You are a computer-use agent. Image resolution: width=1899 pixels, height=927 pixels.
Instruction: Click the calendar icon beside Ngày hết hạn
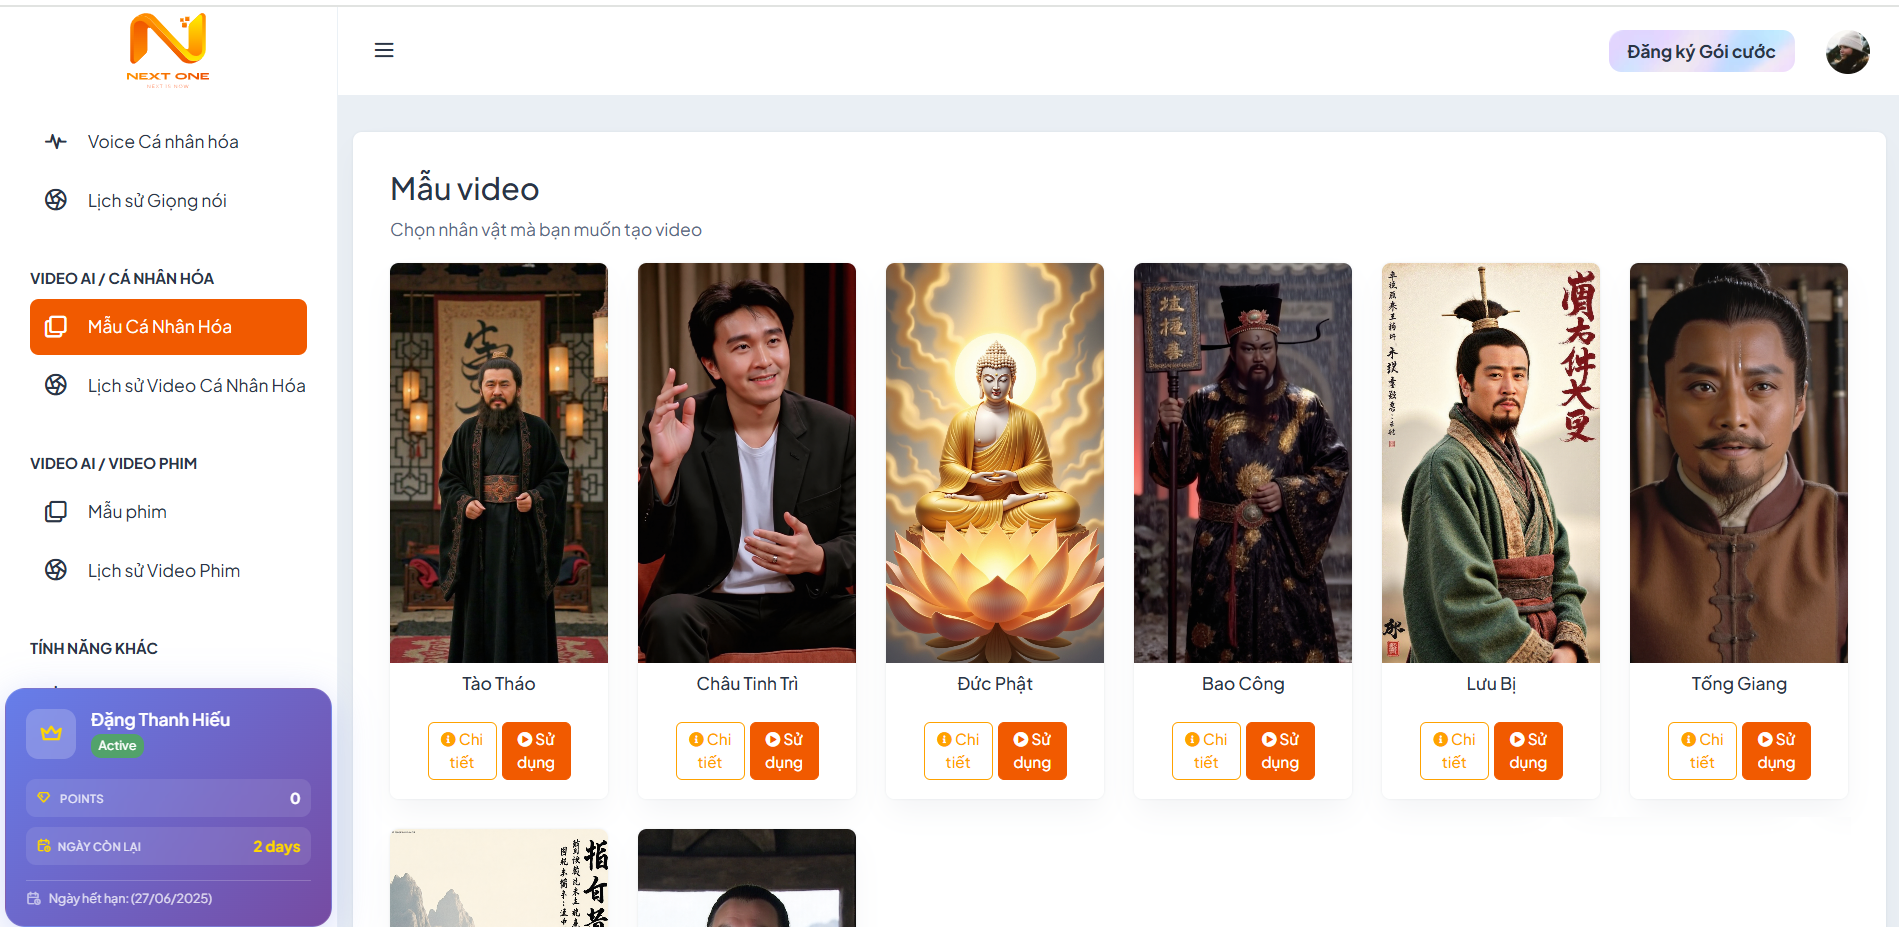coord(34,898)
